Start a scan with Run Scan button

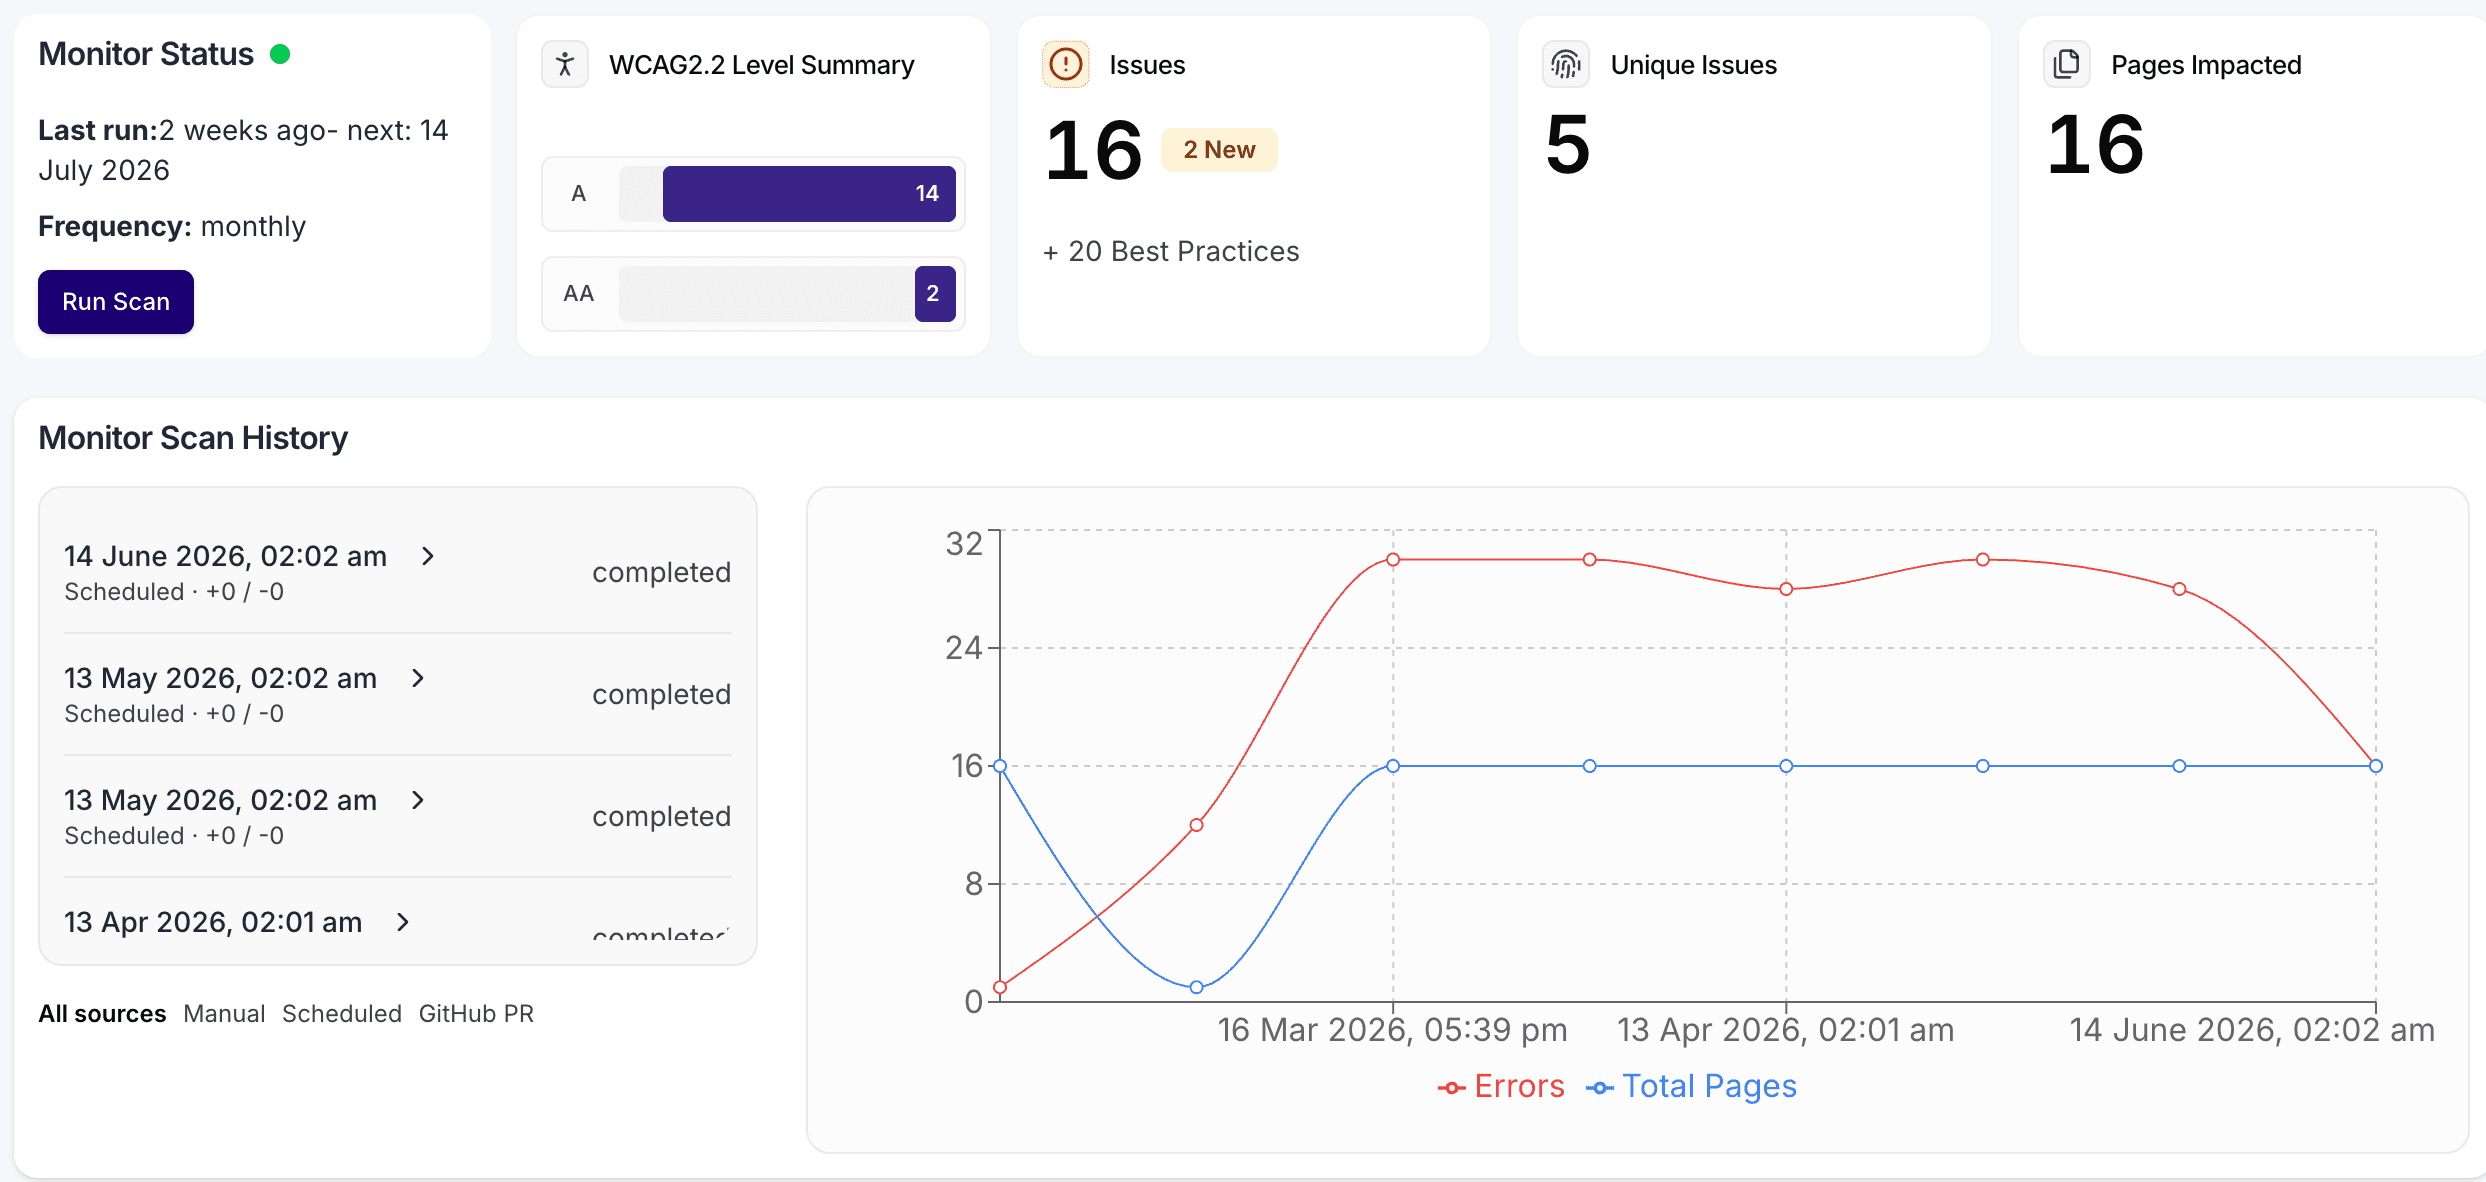pyautogui.click(x=116, y=302)
